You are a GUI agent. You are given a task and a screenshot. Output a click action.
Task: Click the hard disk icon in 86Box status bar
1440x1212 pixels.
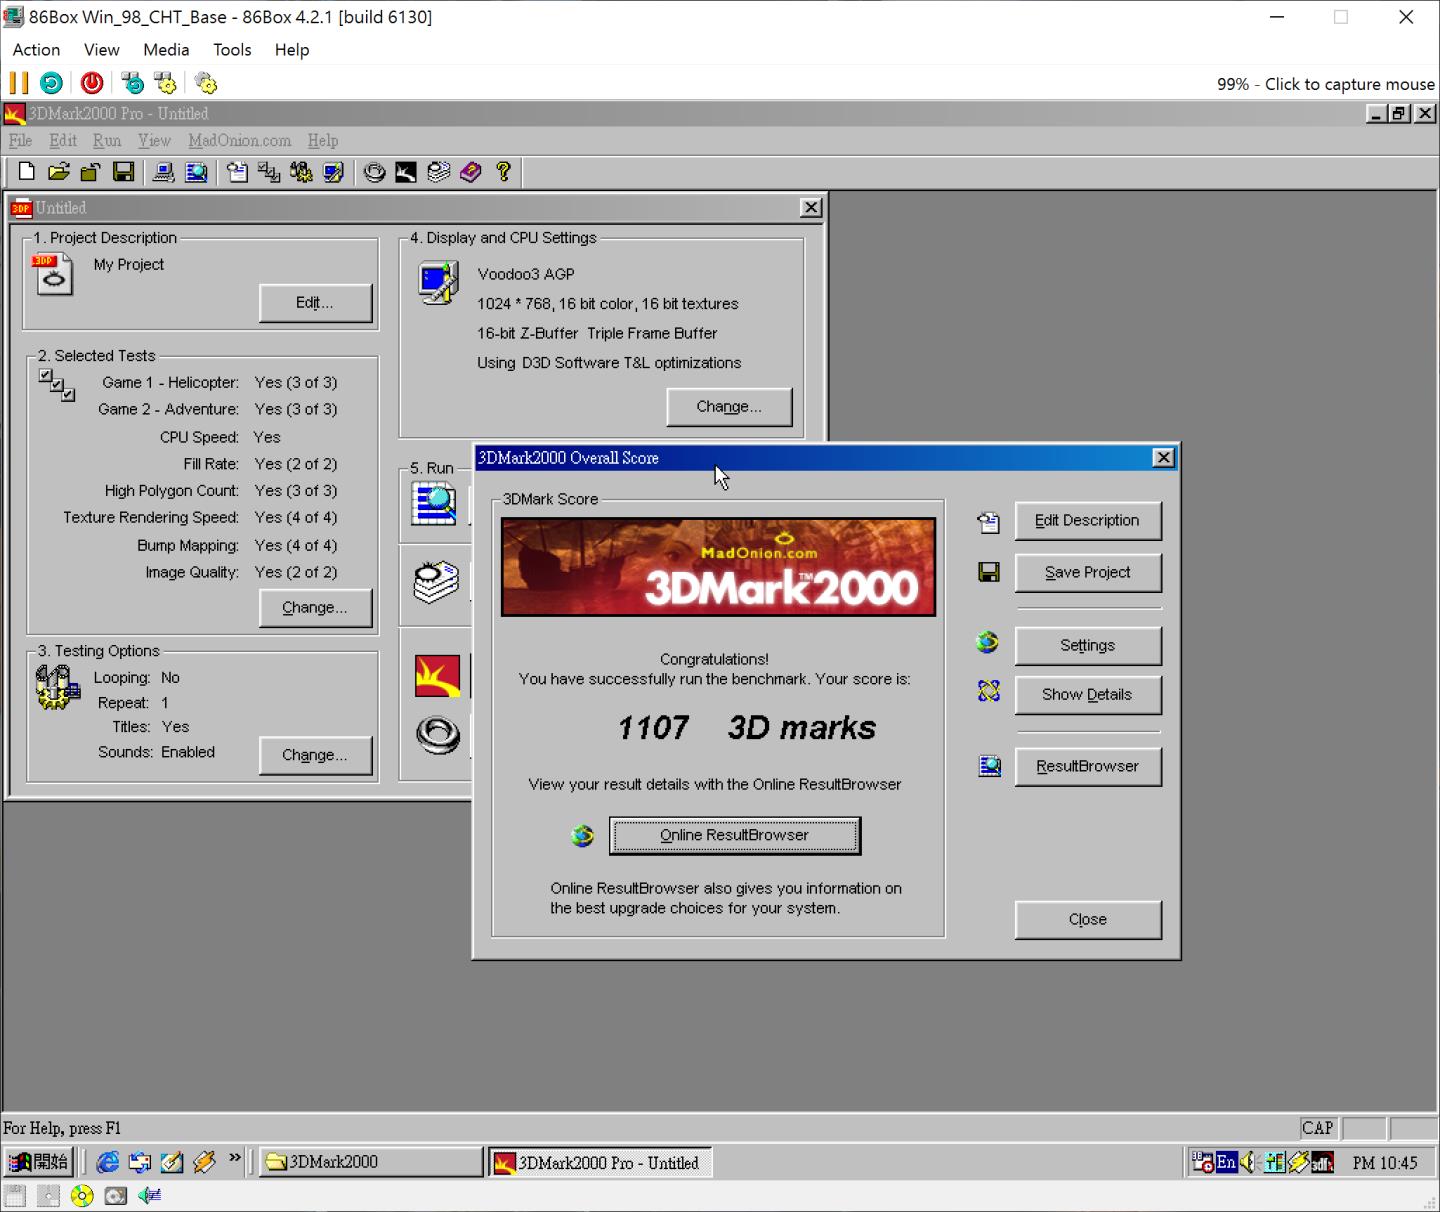point(116,1195)
